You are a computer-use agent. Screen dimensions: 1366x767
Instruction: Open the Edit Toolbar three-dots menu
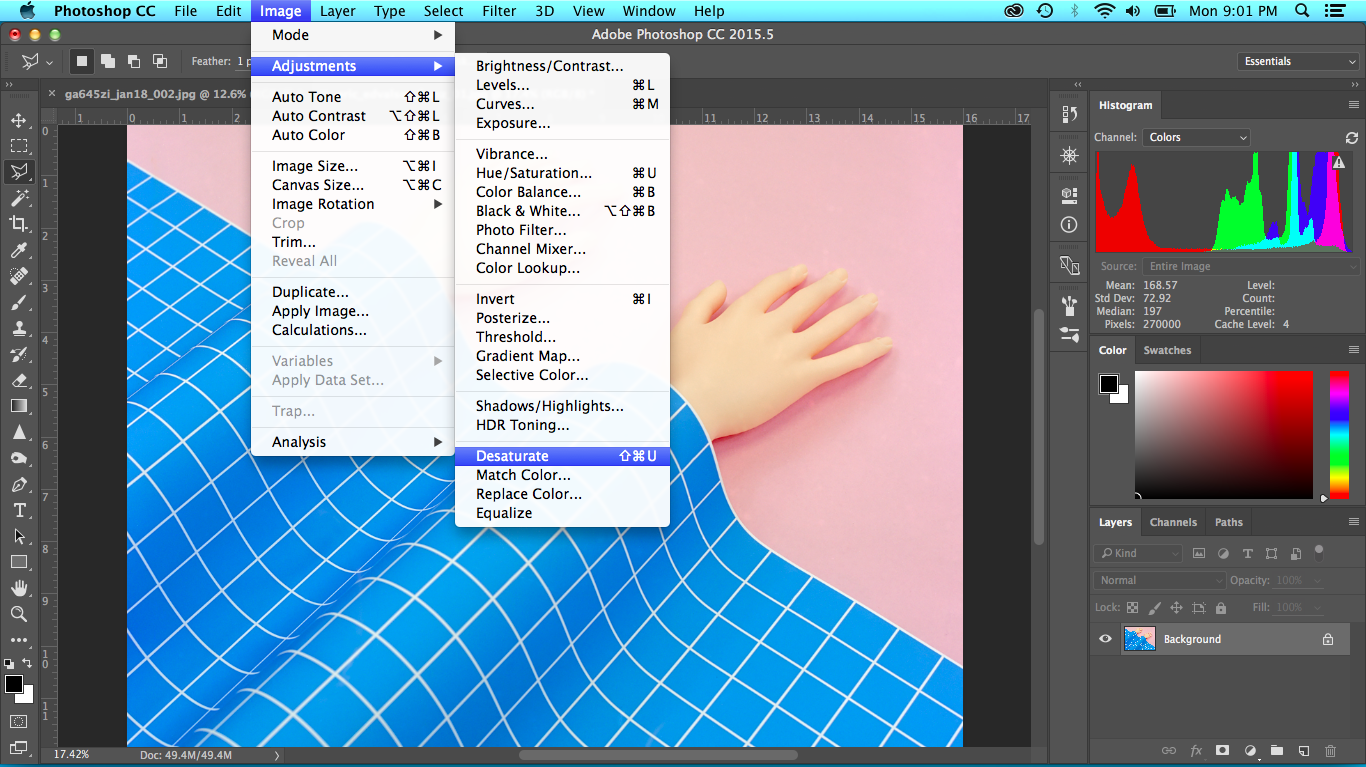[19, 639]
